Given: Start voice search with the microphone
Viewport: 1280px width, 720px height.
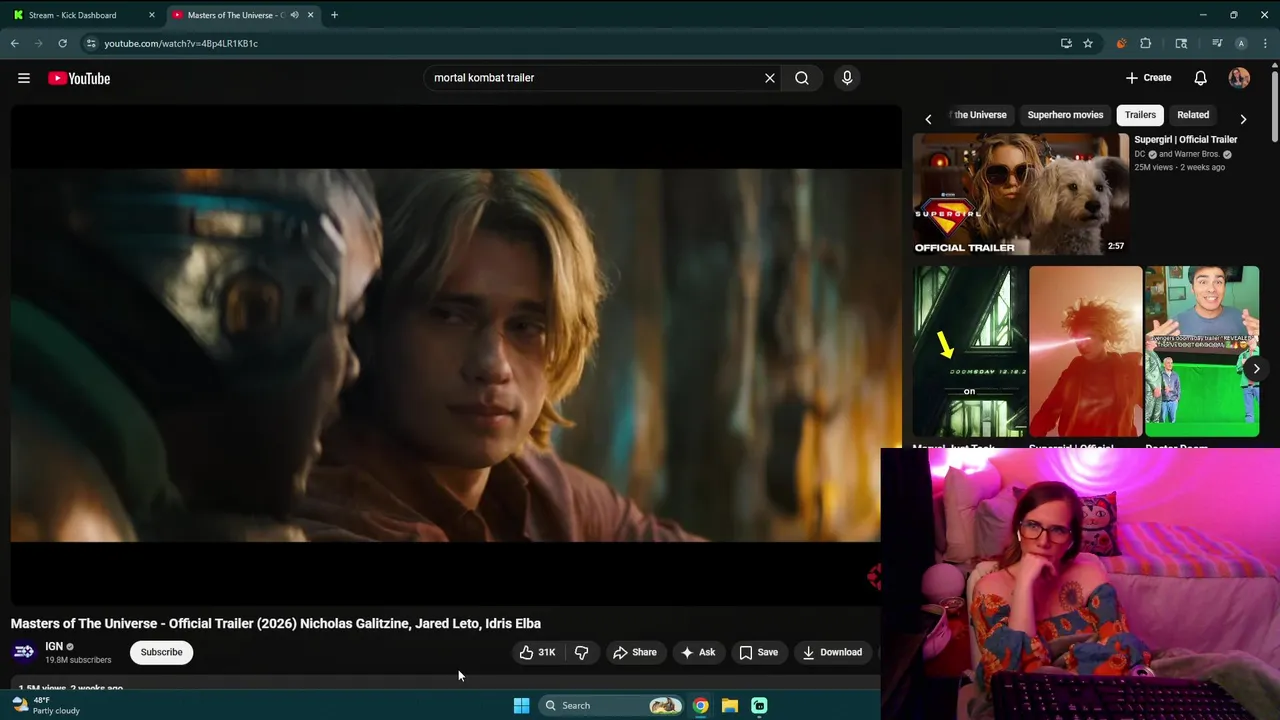Looking at the screenshot, I should 847,78.
